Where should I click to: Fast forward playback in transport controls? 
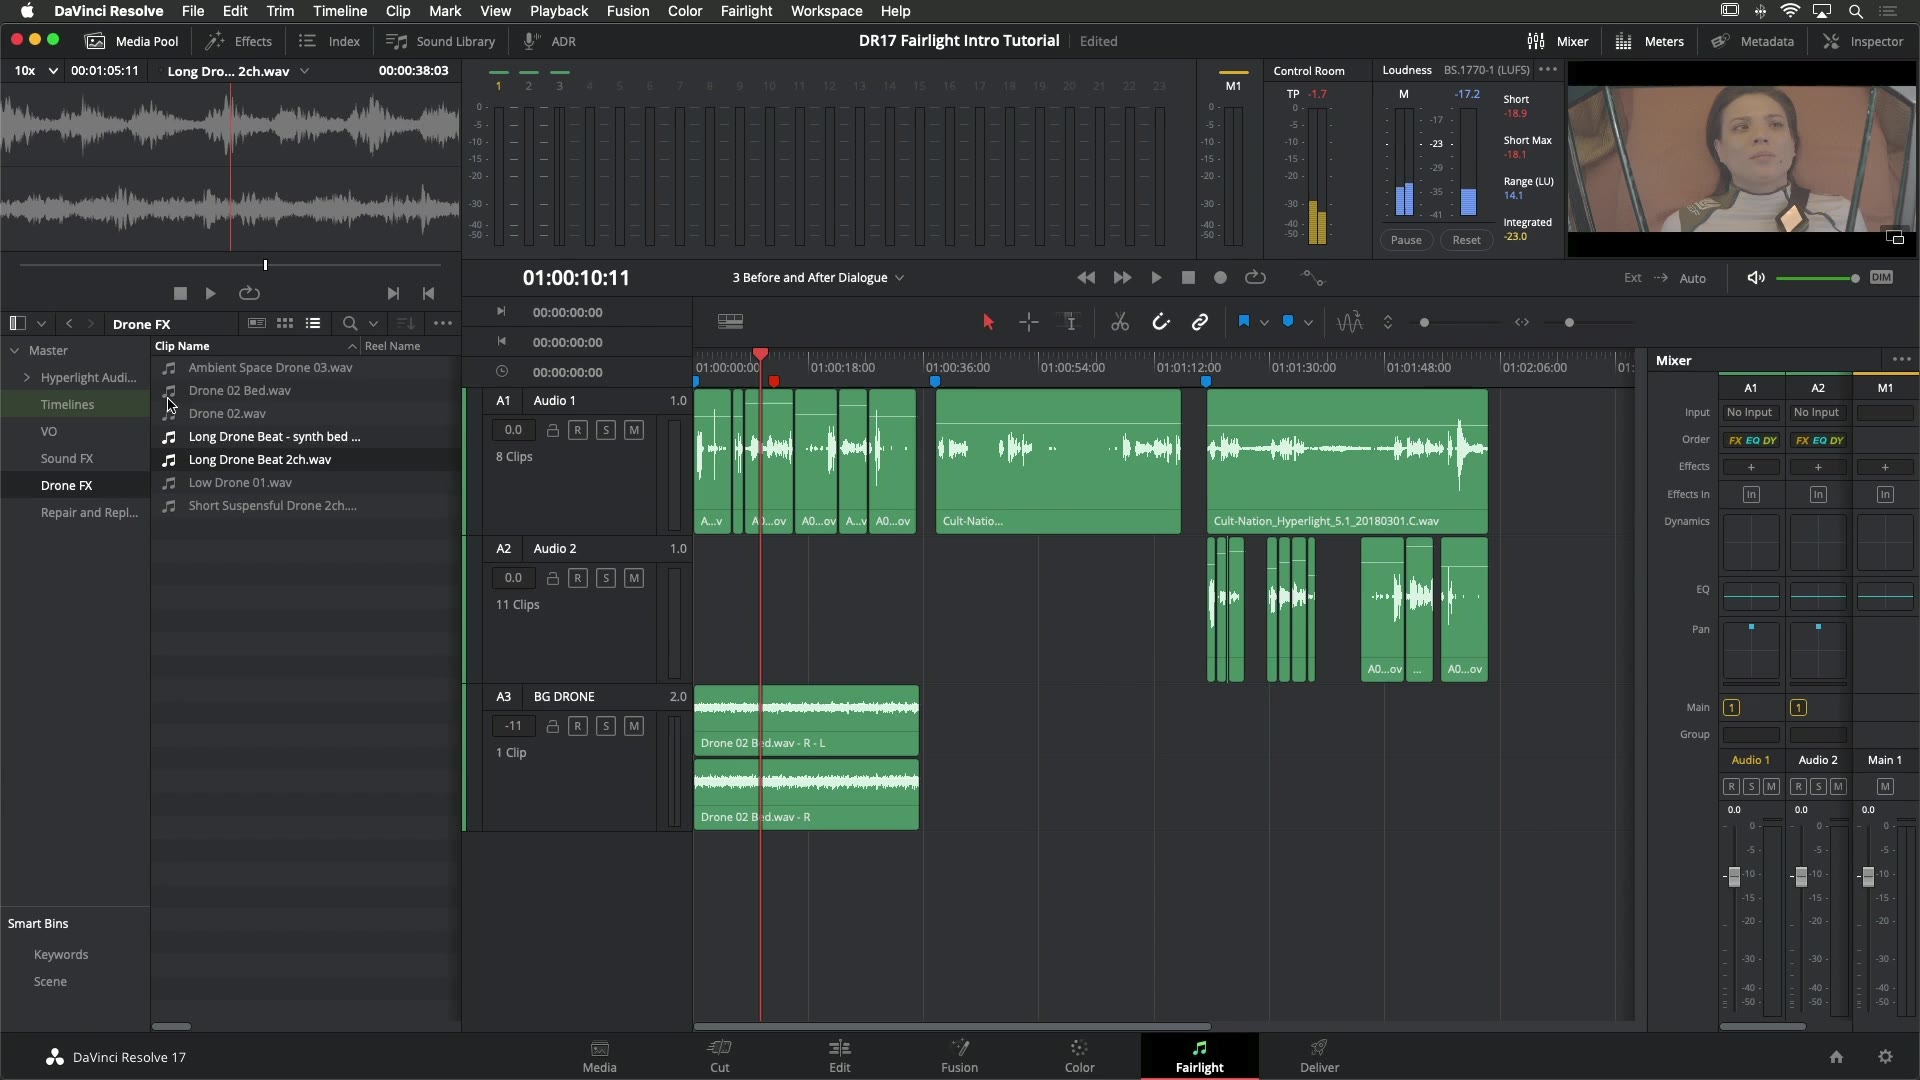tap(1122, 278)
